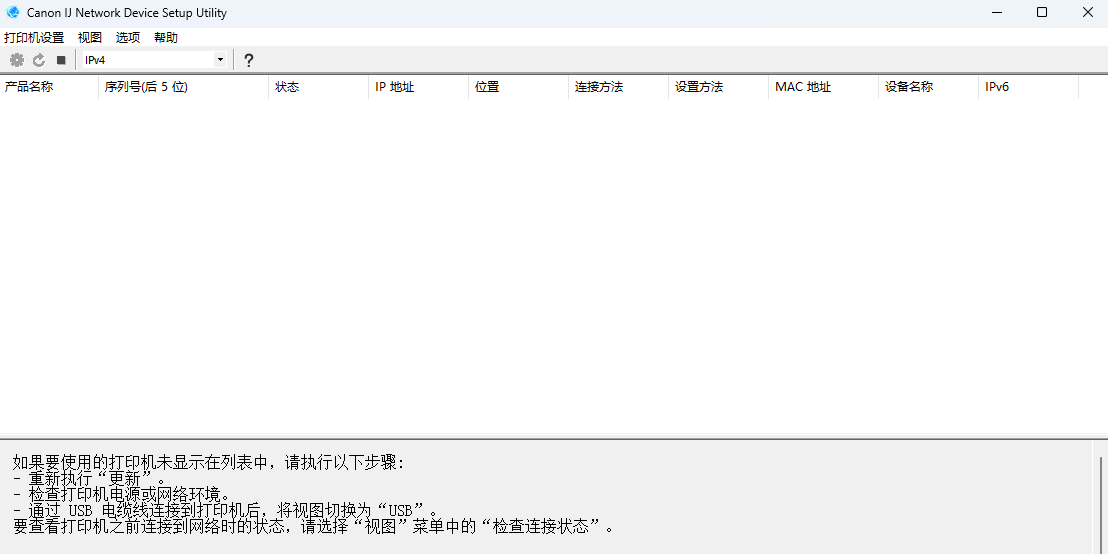1108x554 pixels.
Task: Click the 设备名称 column header
Action: pos(928,87)
